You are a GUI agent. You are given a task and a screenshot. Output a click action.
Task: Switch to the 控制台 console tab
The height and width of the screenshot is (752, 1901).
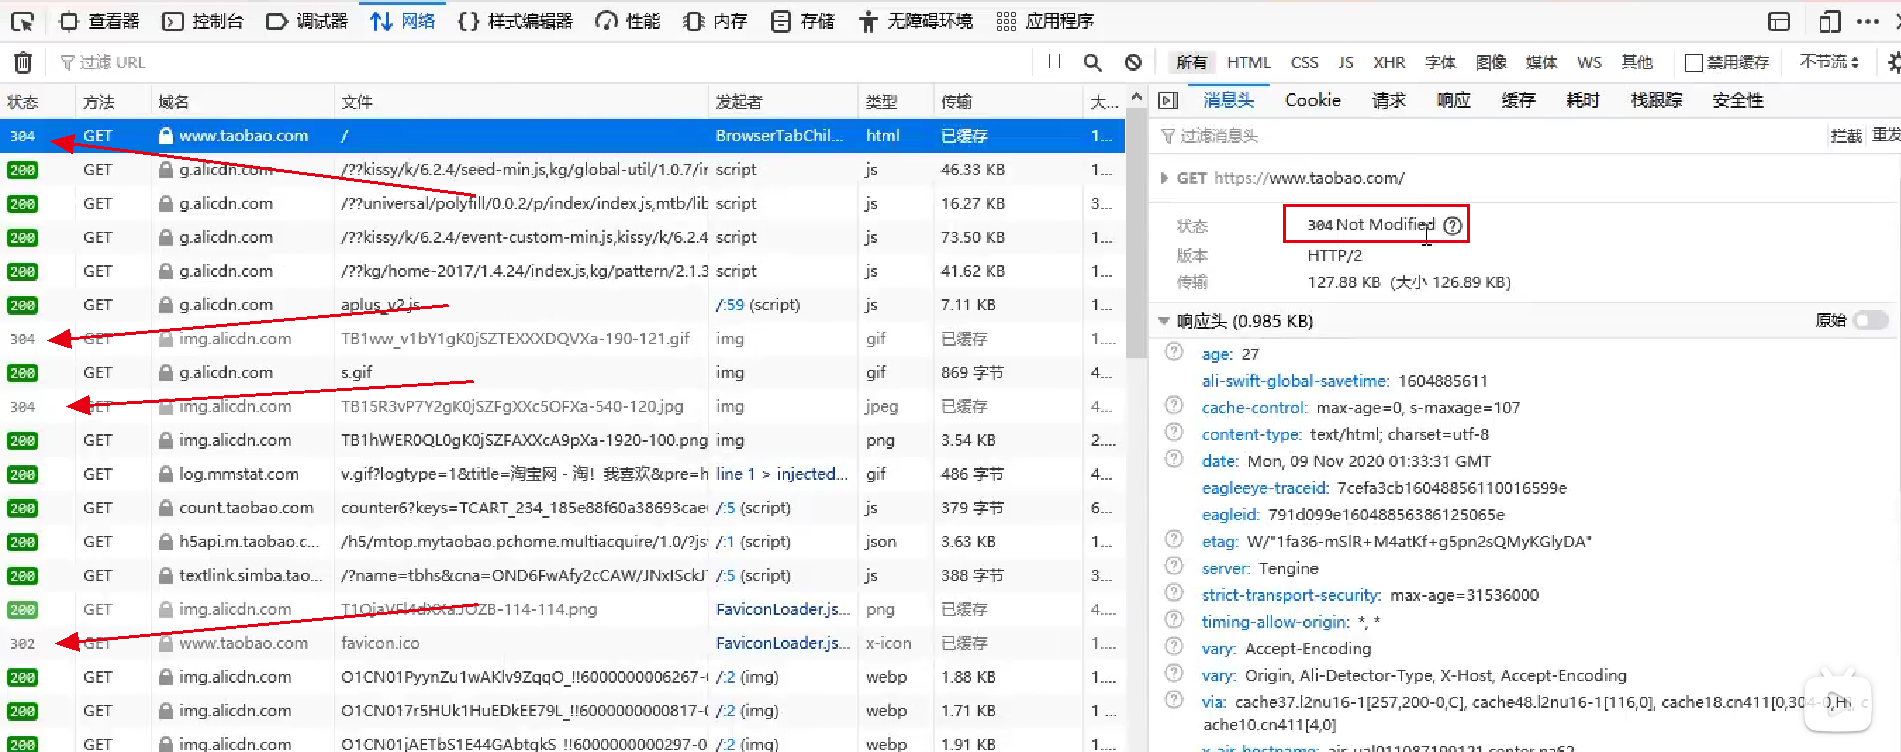pos(203,21)
